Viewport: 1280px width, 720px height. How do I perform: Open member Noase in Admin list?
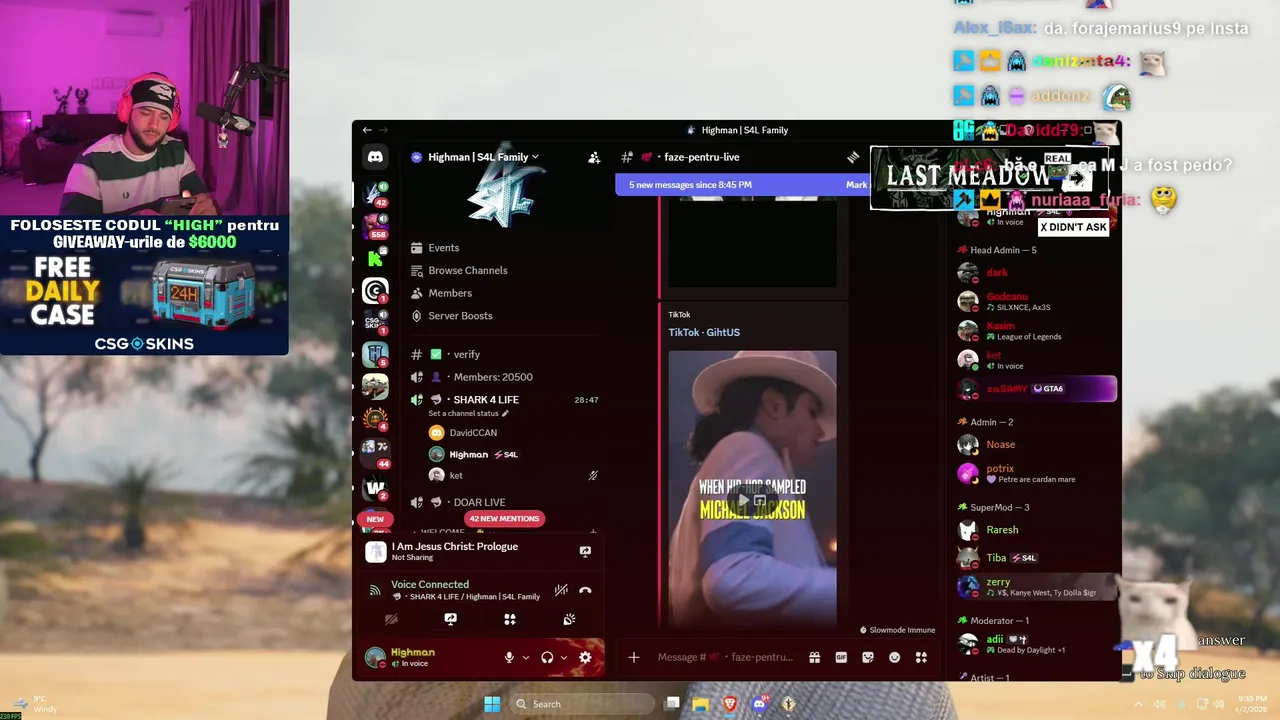(1035, 444)
